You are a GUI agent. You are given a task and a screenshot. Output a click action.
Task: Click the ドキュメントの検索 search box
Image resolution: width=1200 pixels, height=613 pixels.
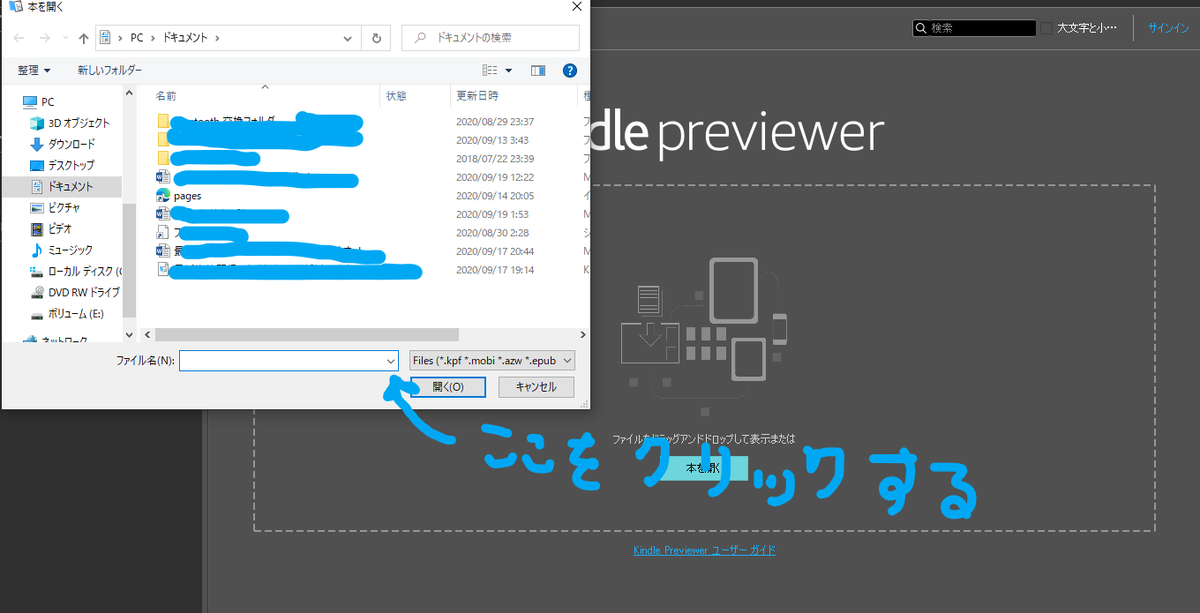(490, 38)
